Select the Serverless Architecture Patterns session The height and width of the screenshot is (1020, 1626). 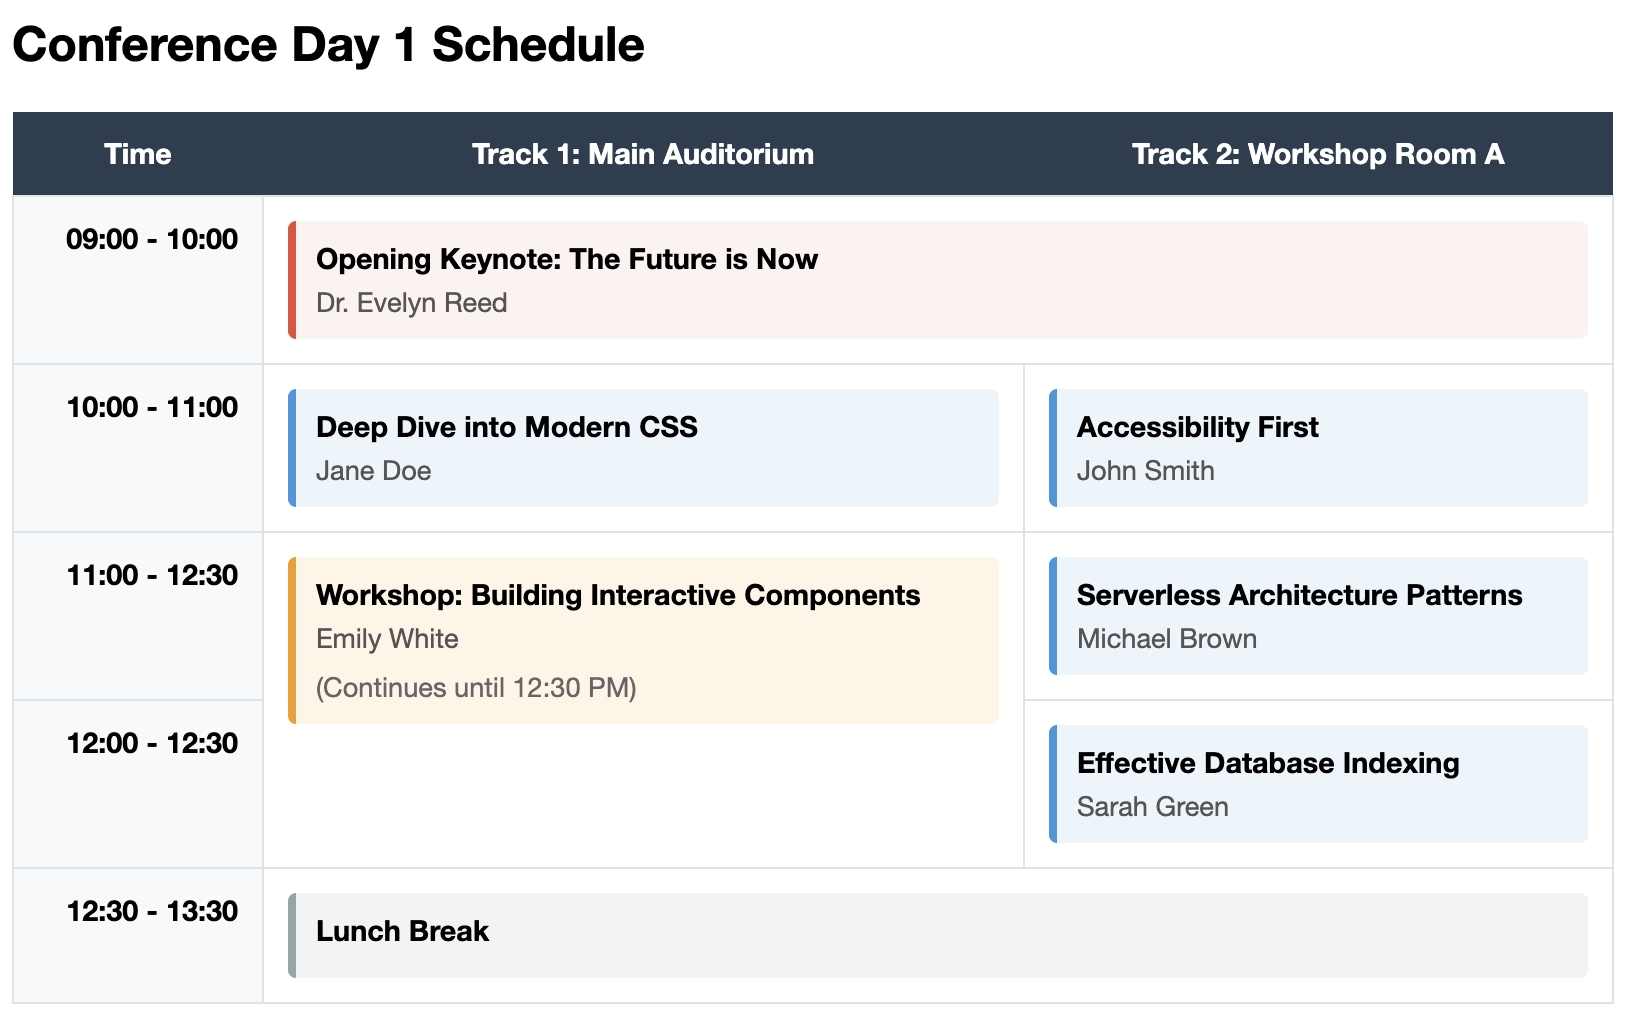coord(1318,616)
